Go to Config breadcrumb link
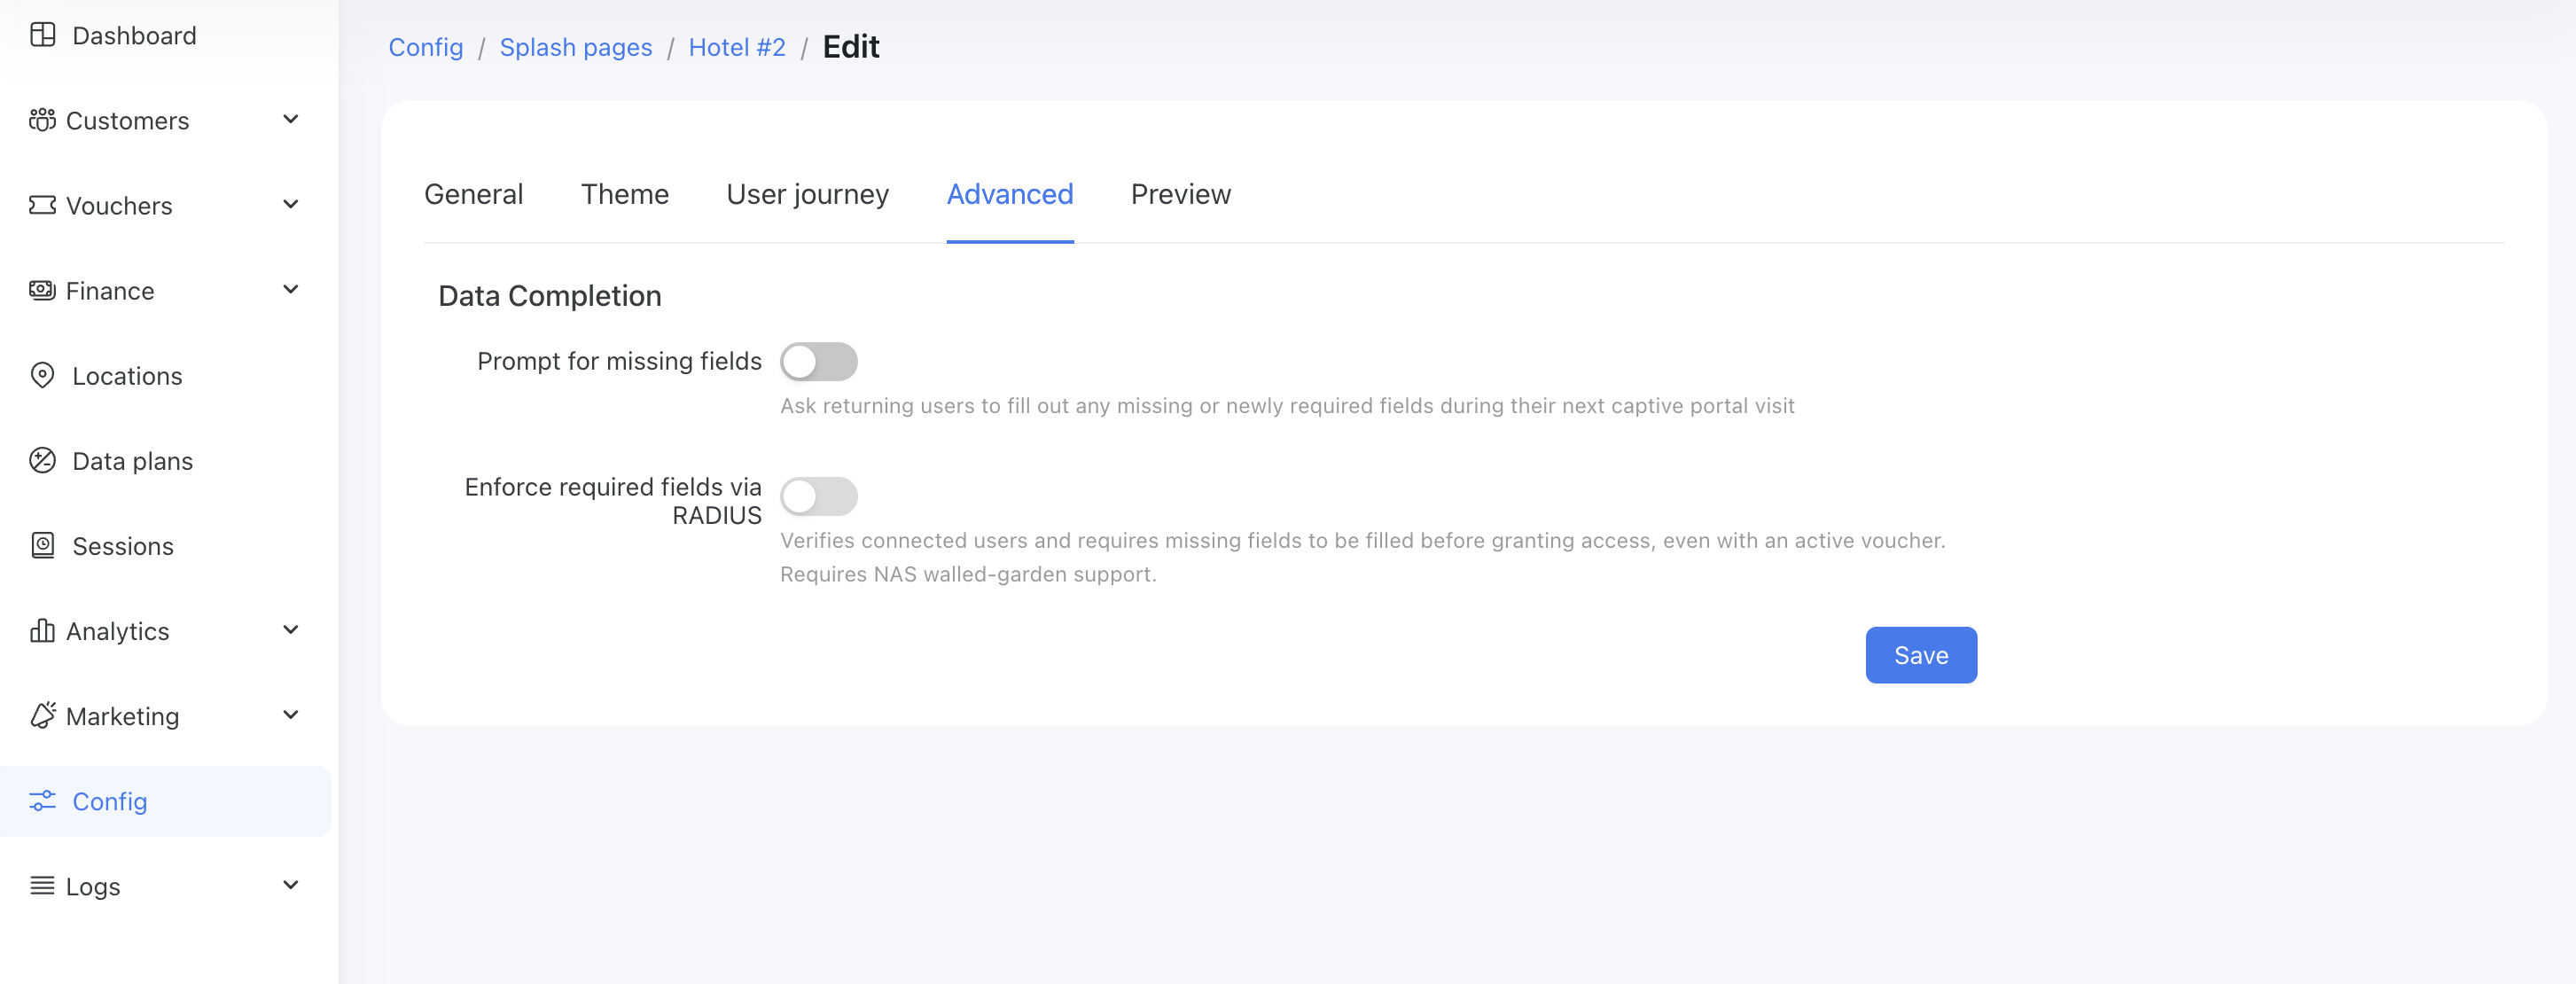The height and width of the screenshot is (984, 2576). (x=426, y=47)
